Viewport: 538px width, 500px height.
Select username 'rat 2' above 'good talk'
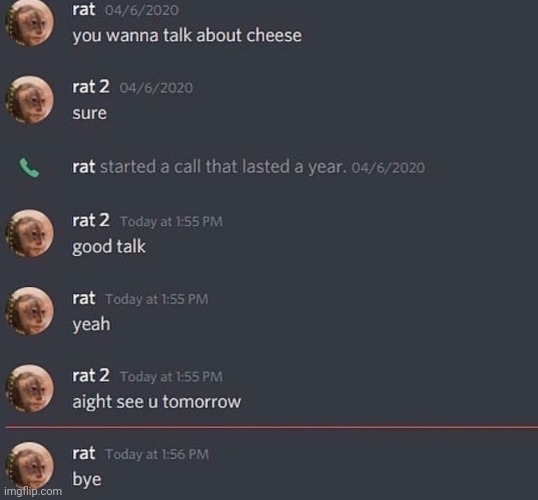coord(91,220)
